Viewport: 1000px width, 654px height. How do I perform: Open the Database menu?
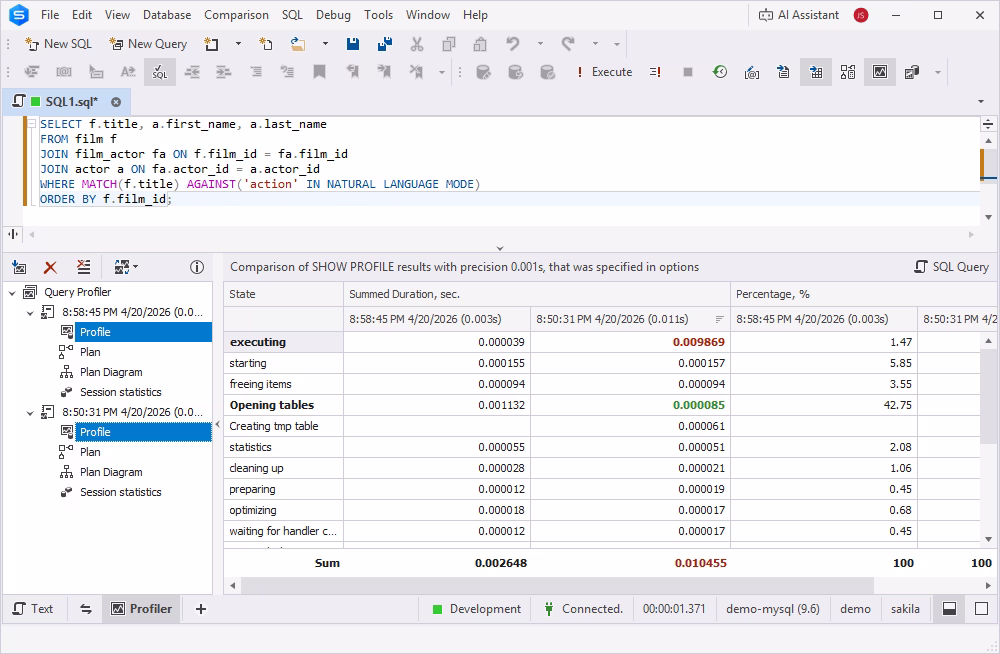(x=167, y=15)
